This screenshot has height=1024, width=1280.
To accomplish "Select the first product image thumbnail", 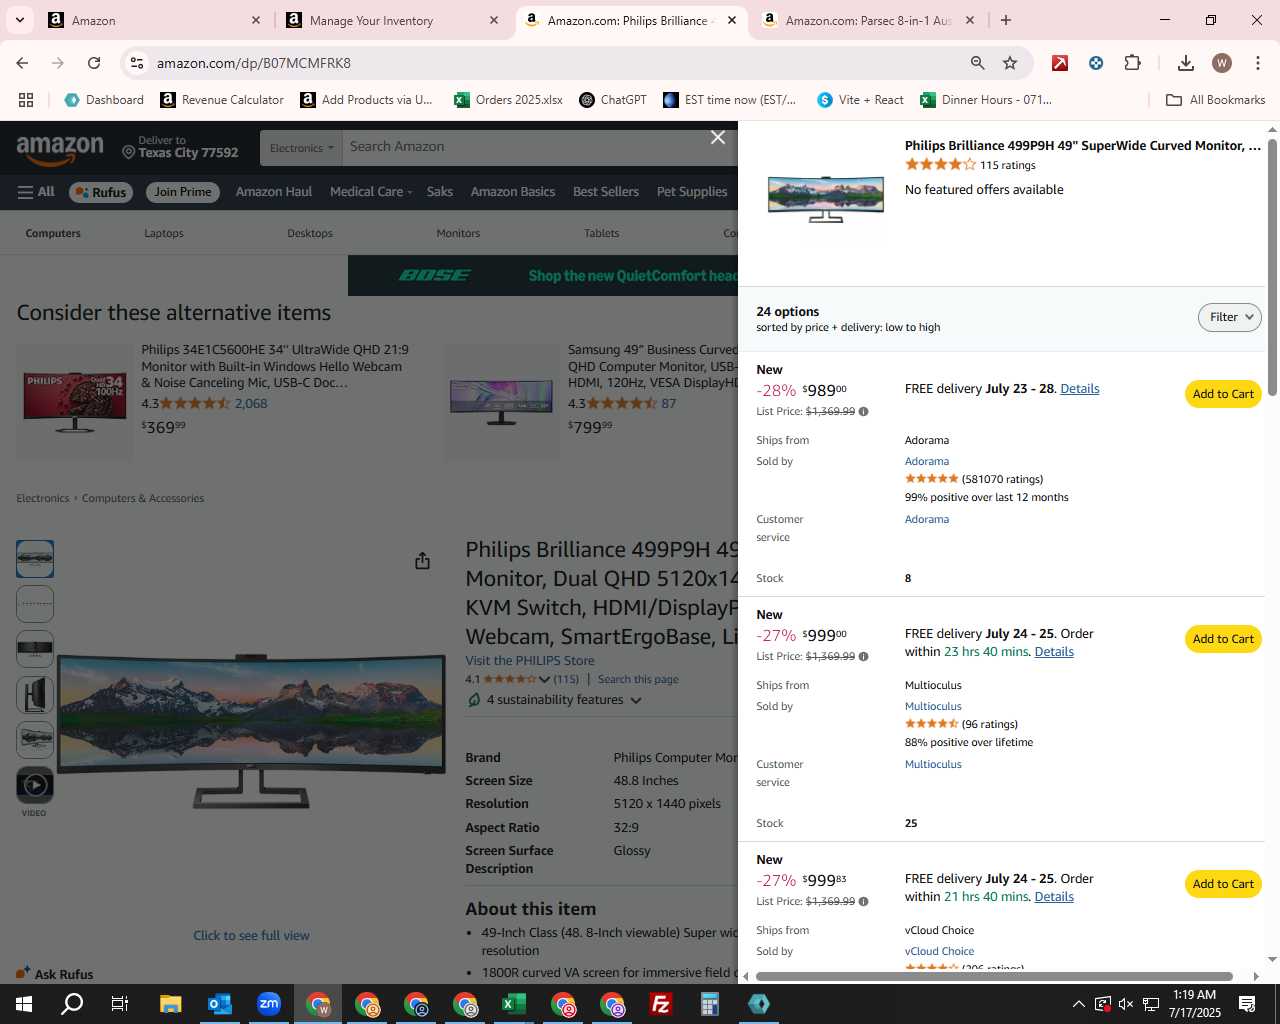I will [x=35, y=559].
